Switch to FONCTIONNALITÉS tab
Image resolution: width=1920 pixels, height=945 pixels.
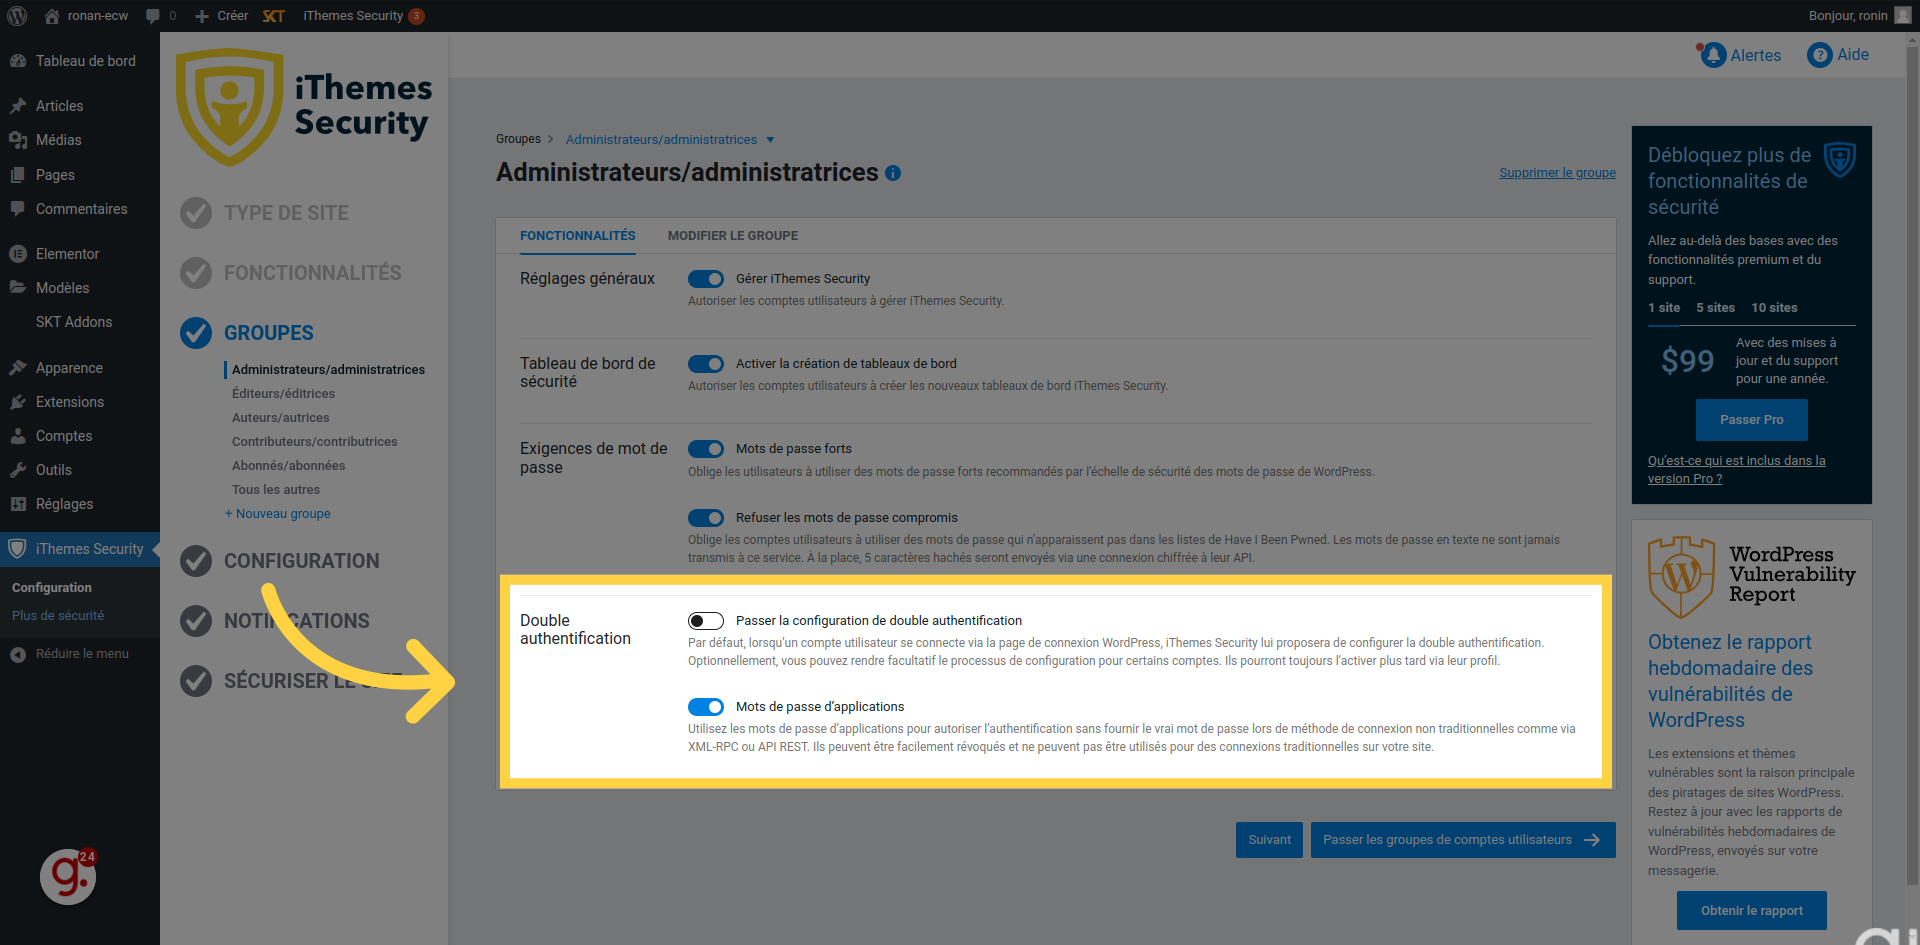coord(577,236)
